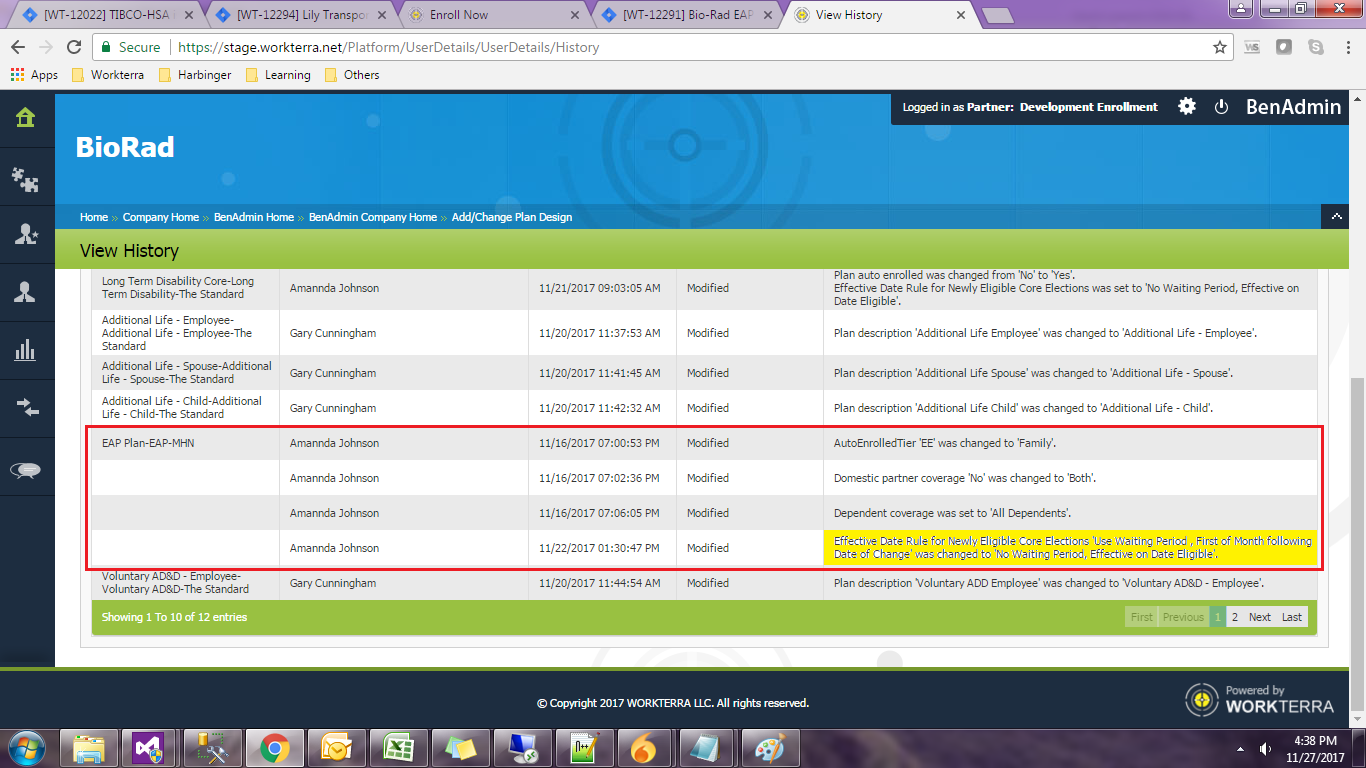Open a new browser tab
The height and width of the screenshot is (768, 1366).
click(x=998, y=16)
